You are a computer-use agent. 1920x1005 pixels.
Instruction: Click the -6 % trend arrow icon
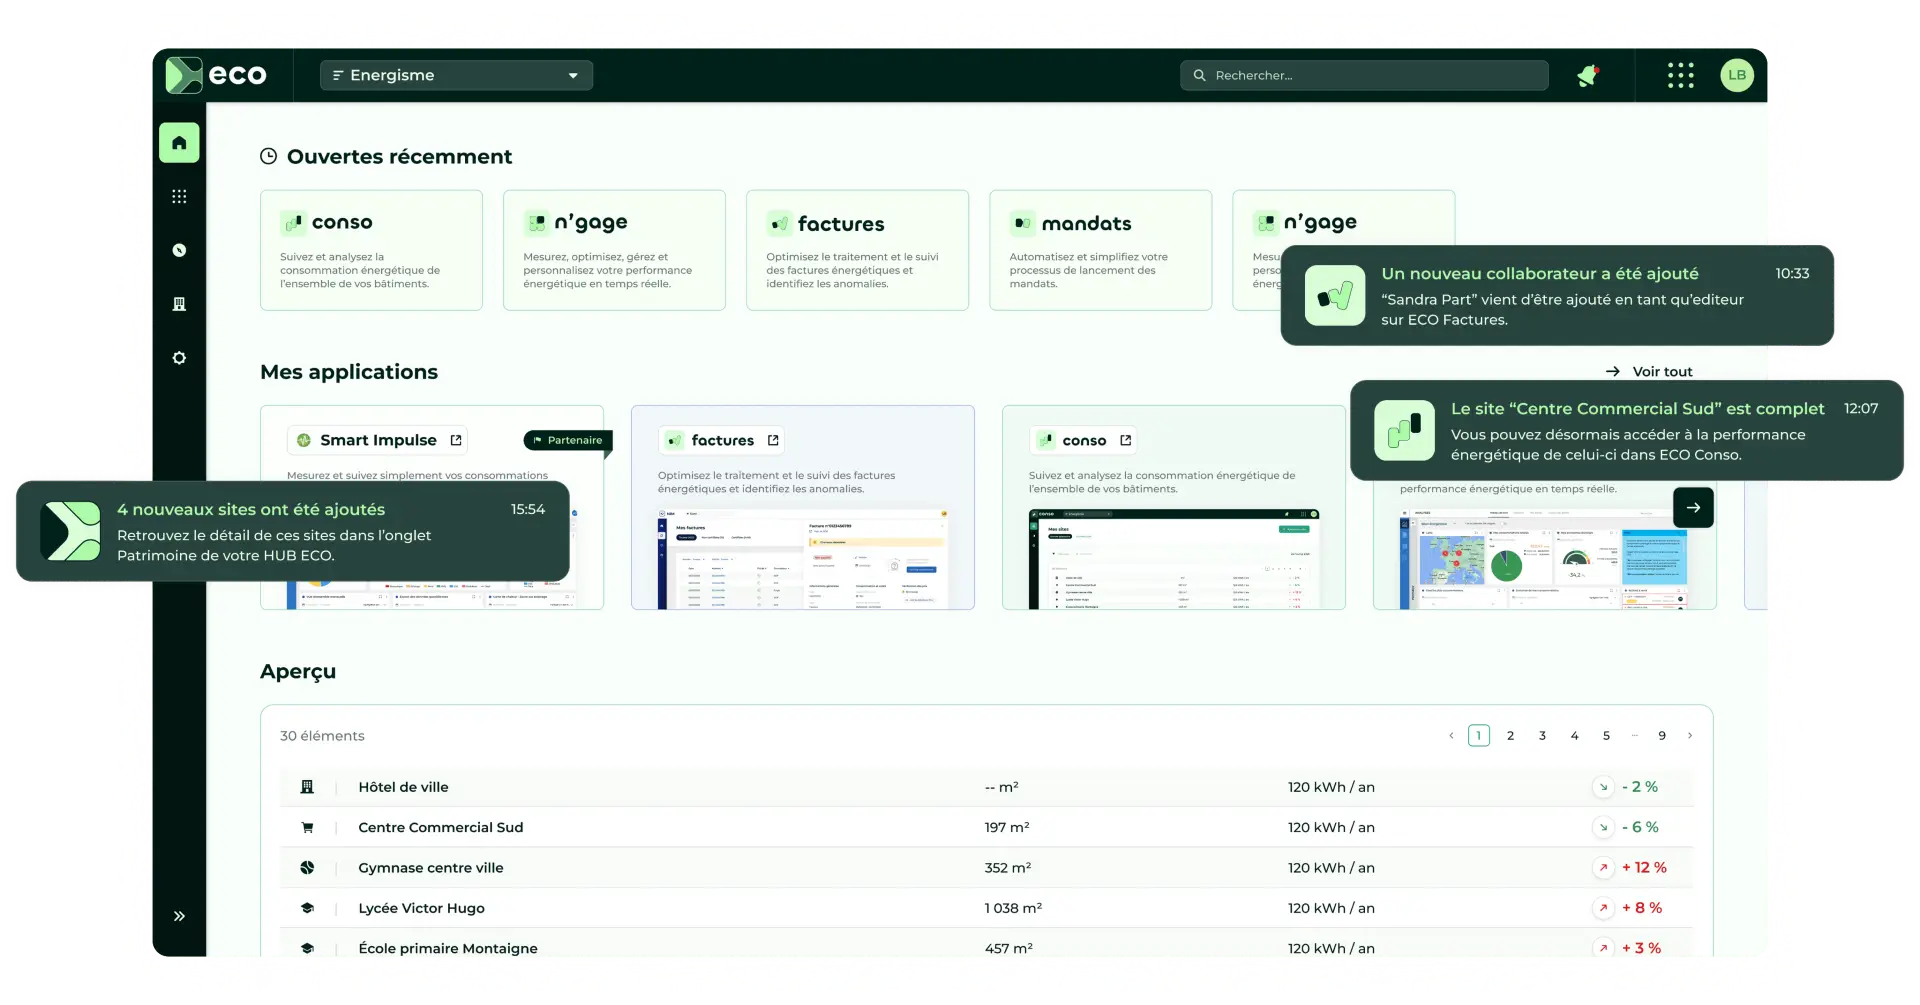click(1603, 827)
